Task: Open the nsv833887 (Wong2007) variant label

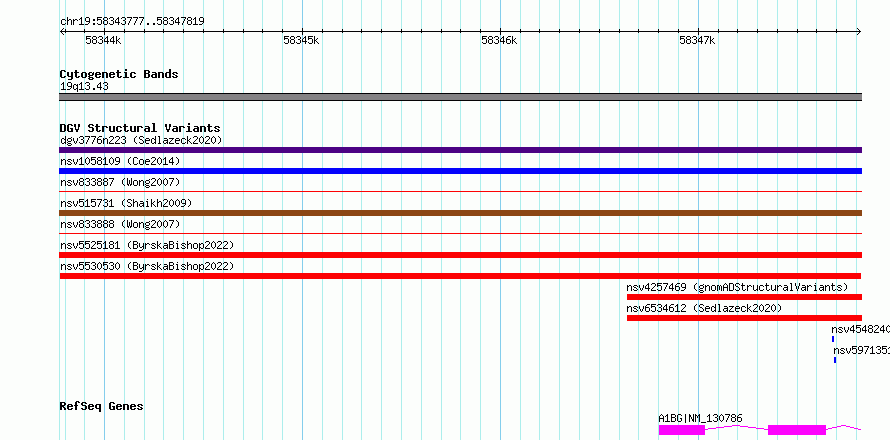Action: (120, 182)
